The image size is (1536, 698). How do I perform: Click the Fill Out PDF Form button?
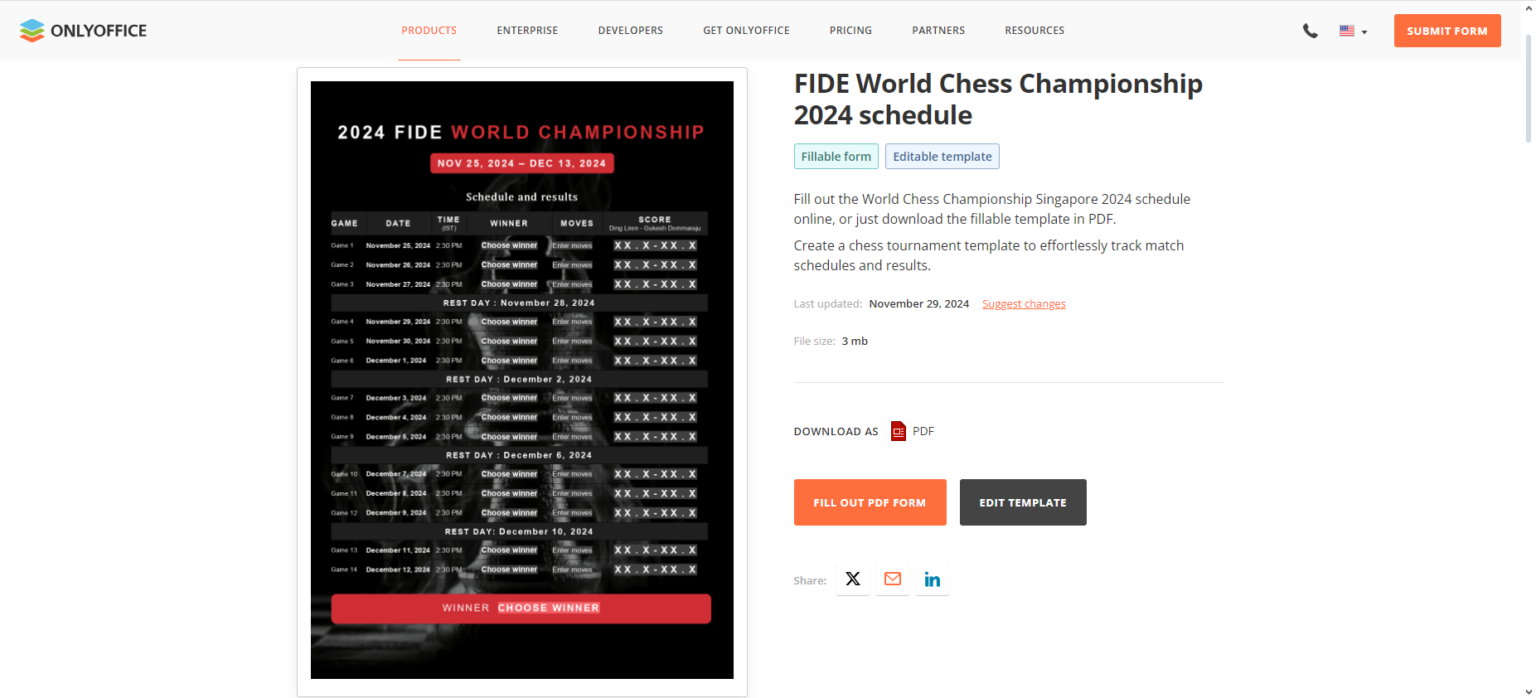pyautogui.click(x=869, y=502)
